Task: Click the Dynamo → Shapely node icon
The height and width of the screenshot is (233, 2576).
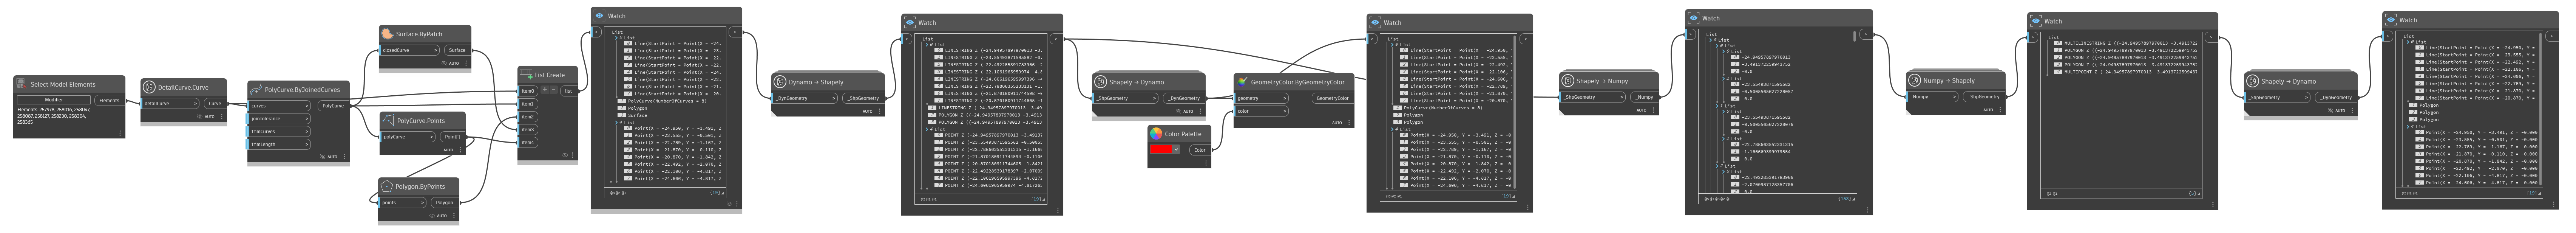Action: (780, 82)
